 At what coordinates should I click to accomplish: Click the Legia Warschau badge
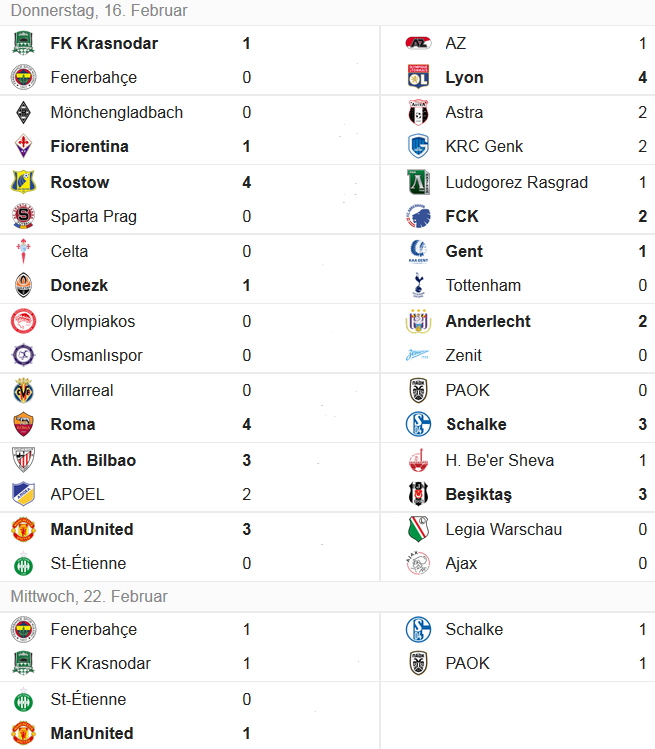click(x=418, y=529)
